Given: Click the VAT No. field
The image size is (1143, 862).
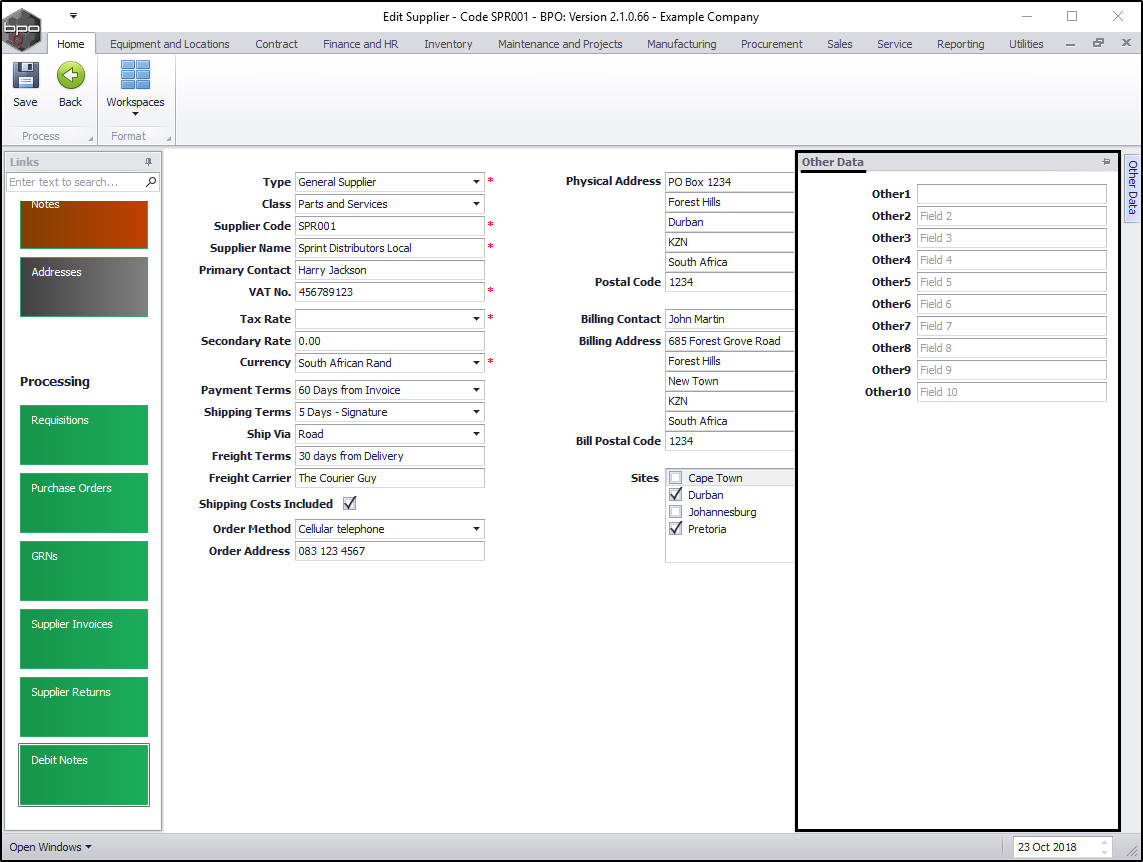Looking at the screenshot, I should (389, 291).
